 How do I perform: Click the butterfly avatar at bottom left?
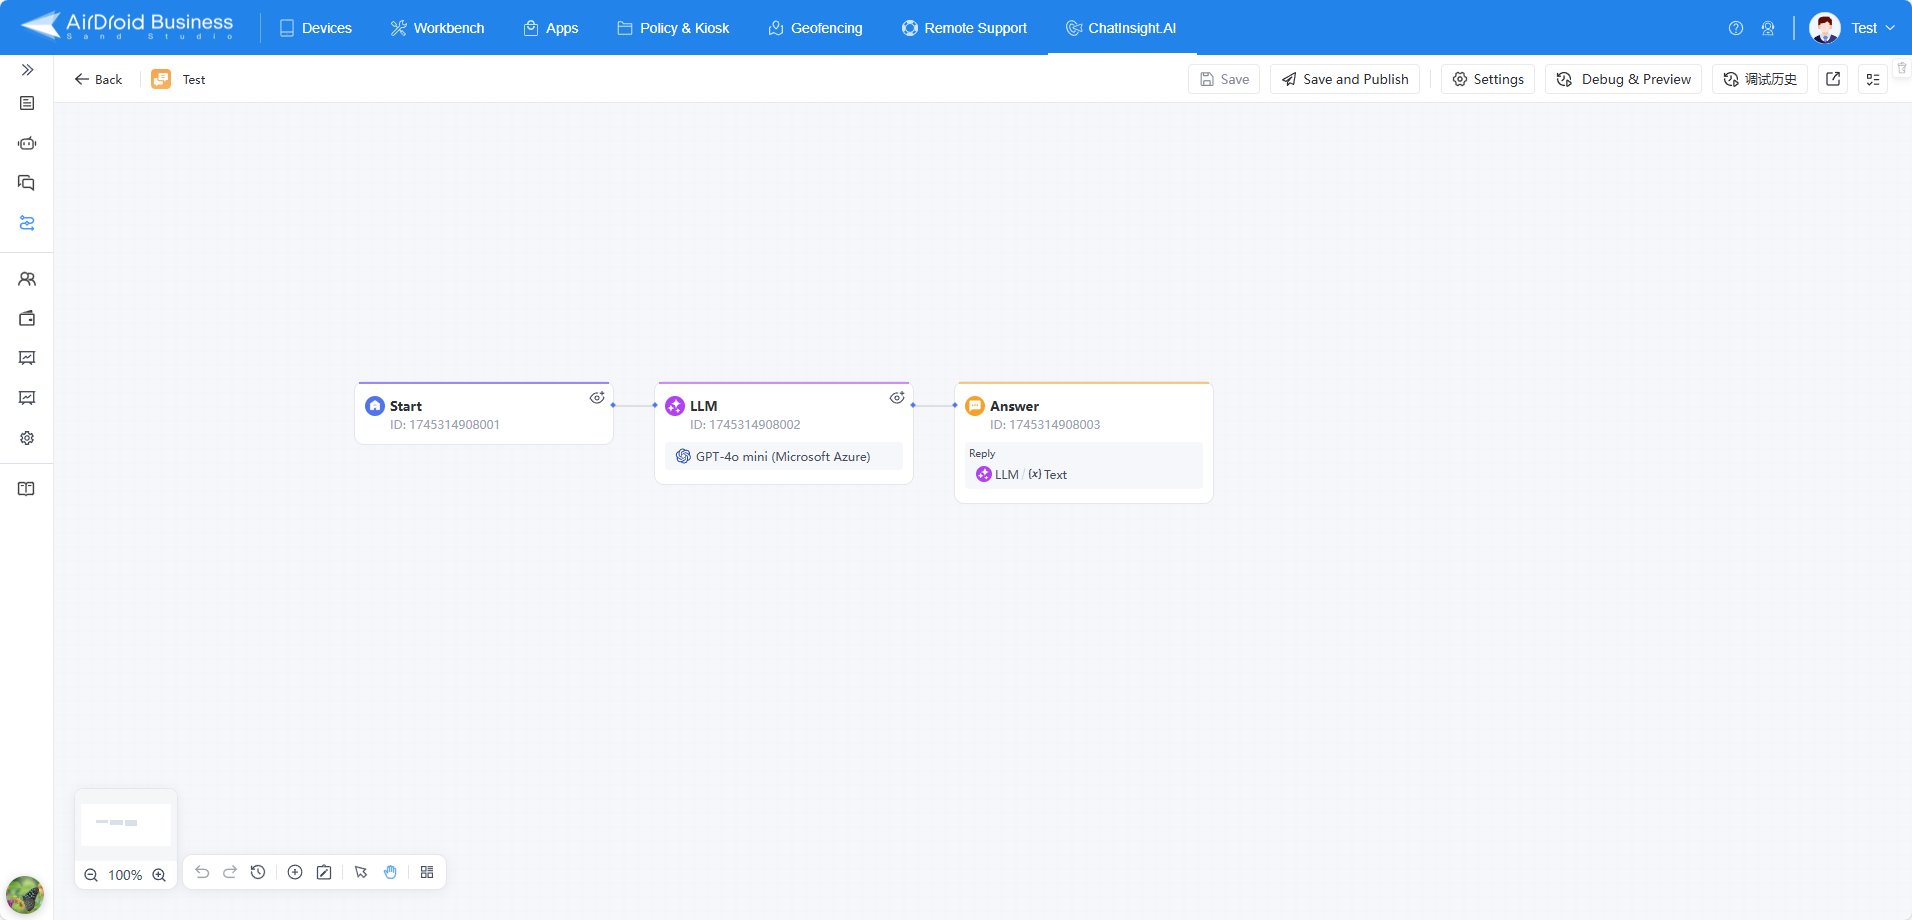[x=25, y=895]
